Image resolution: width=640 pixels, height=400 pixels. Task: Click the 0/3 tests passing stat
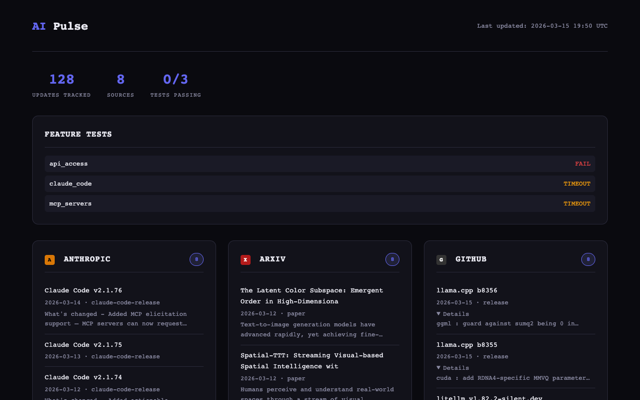[x=176, y=85]
